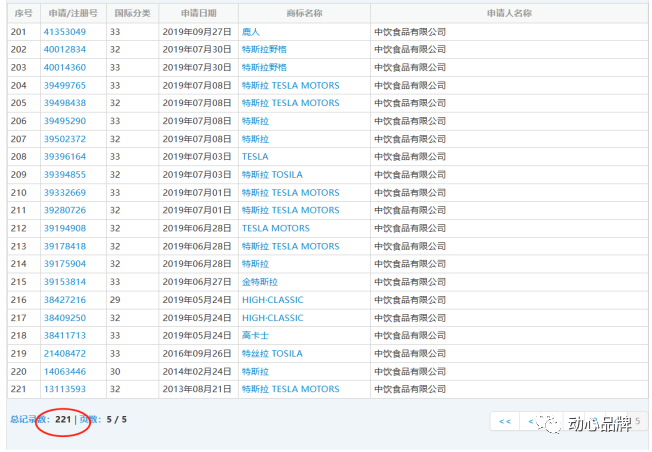Open application number 39175904
Image resolution: width=652 pixels, height=452 pixels.
[x=65, y=264]
